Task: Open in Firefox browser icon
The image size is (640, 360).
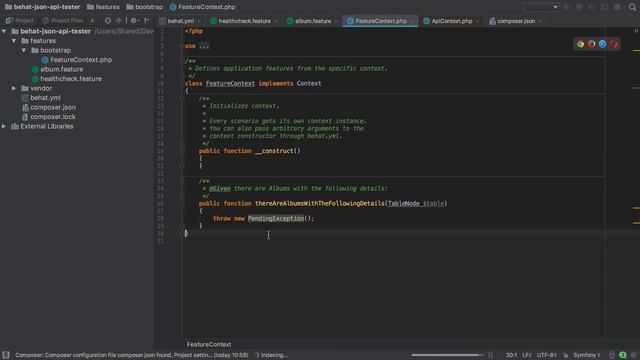Action: [591, 44]
